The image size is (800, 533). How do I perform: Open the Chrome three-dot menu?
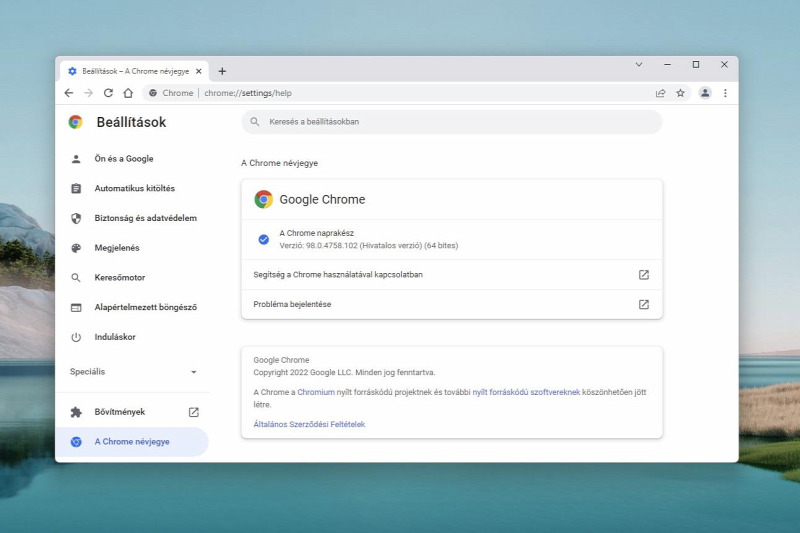point(725,93)
